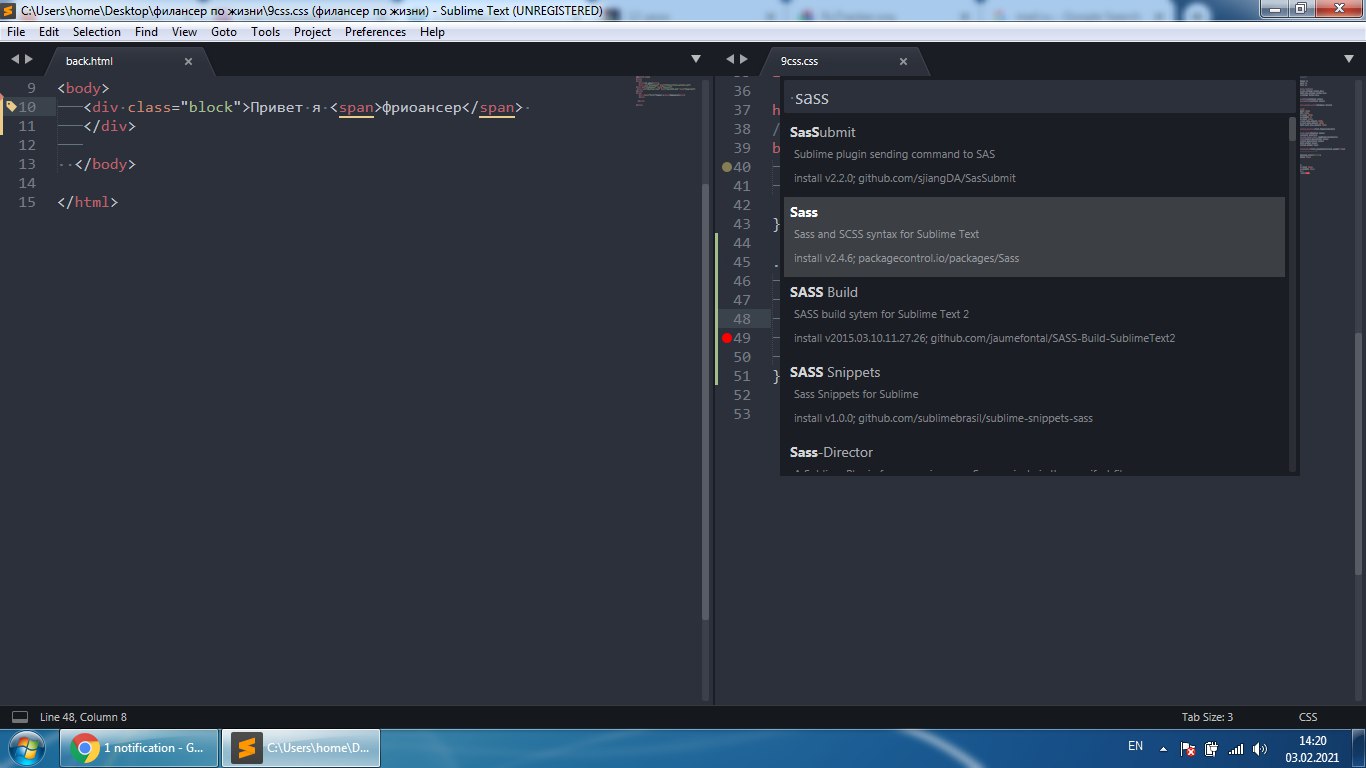1366x768 pixels.
Task: Click the bookmark tag icon on line 10
Action: pyautogui.click(x=11, y=106)
